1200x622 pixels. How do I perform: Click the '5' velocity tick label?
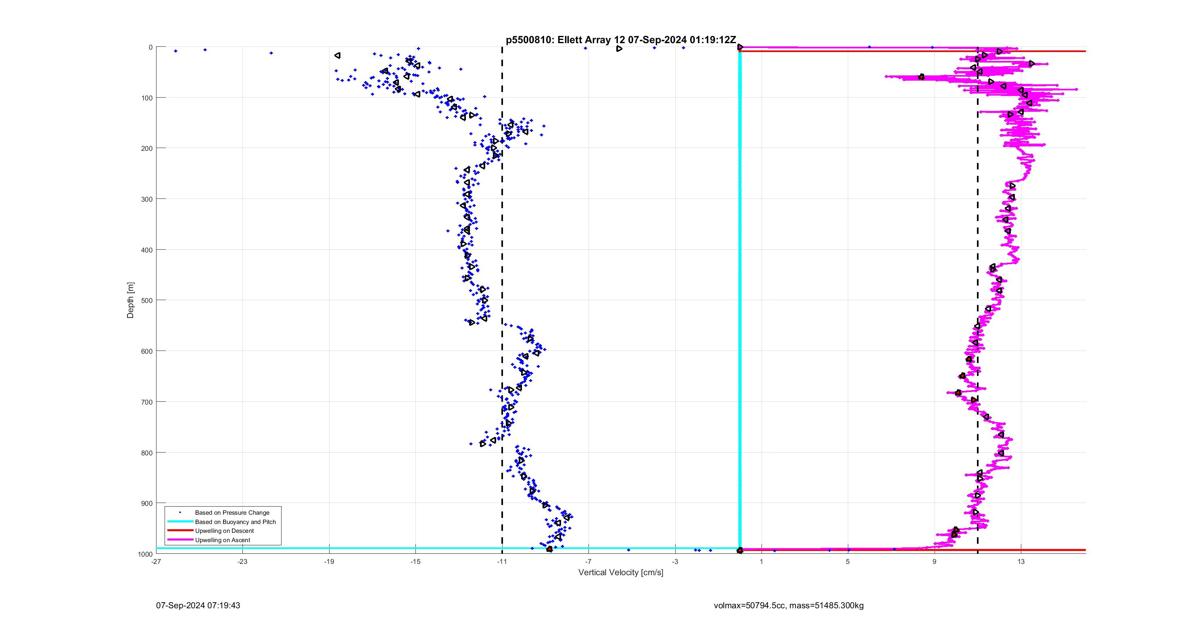click(x=848, y=562)
